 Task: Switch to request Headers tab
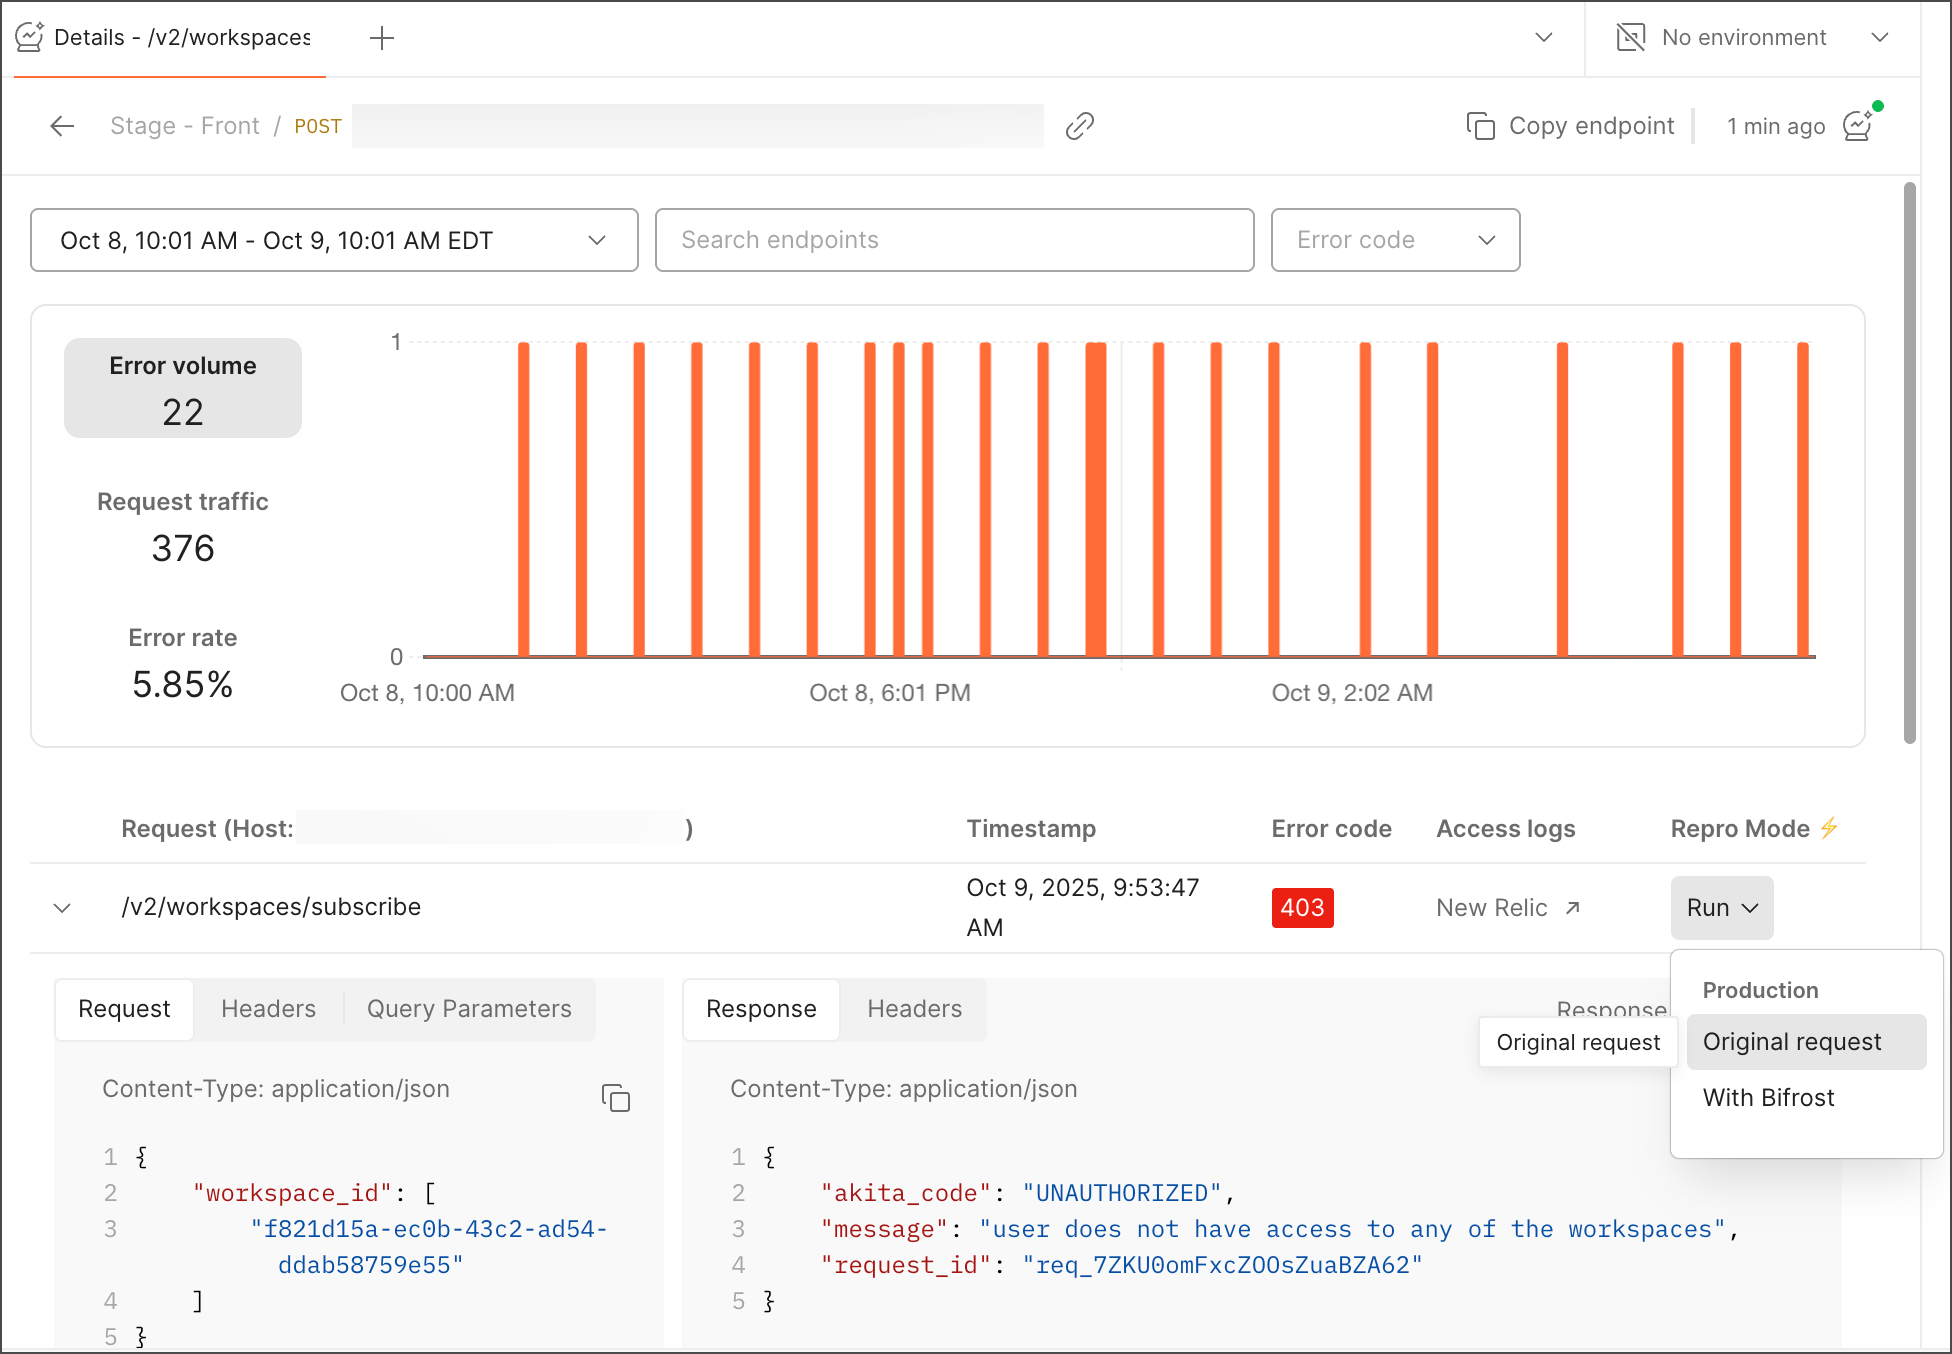(268, 1009)
